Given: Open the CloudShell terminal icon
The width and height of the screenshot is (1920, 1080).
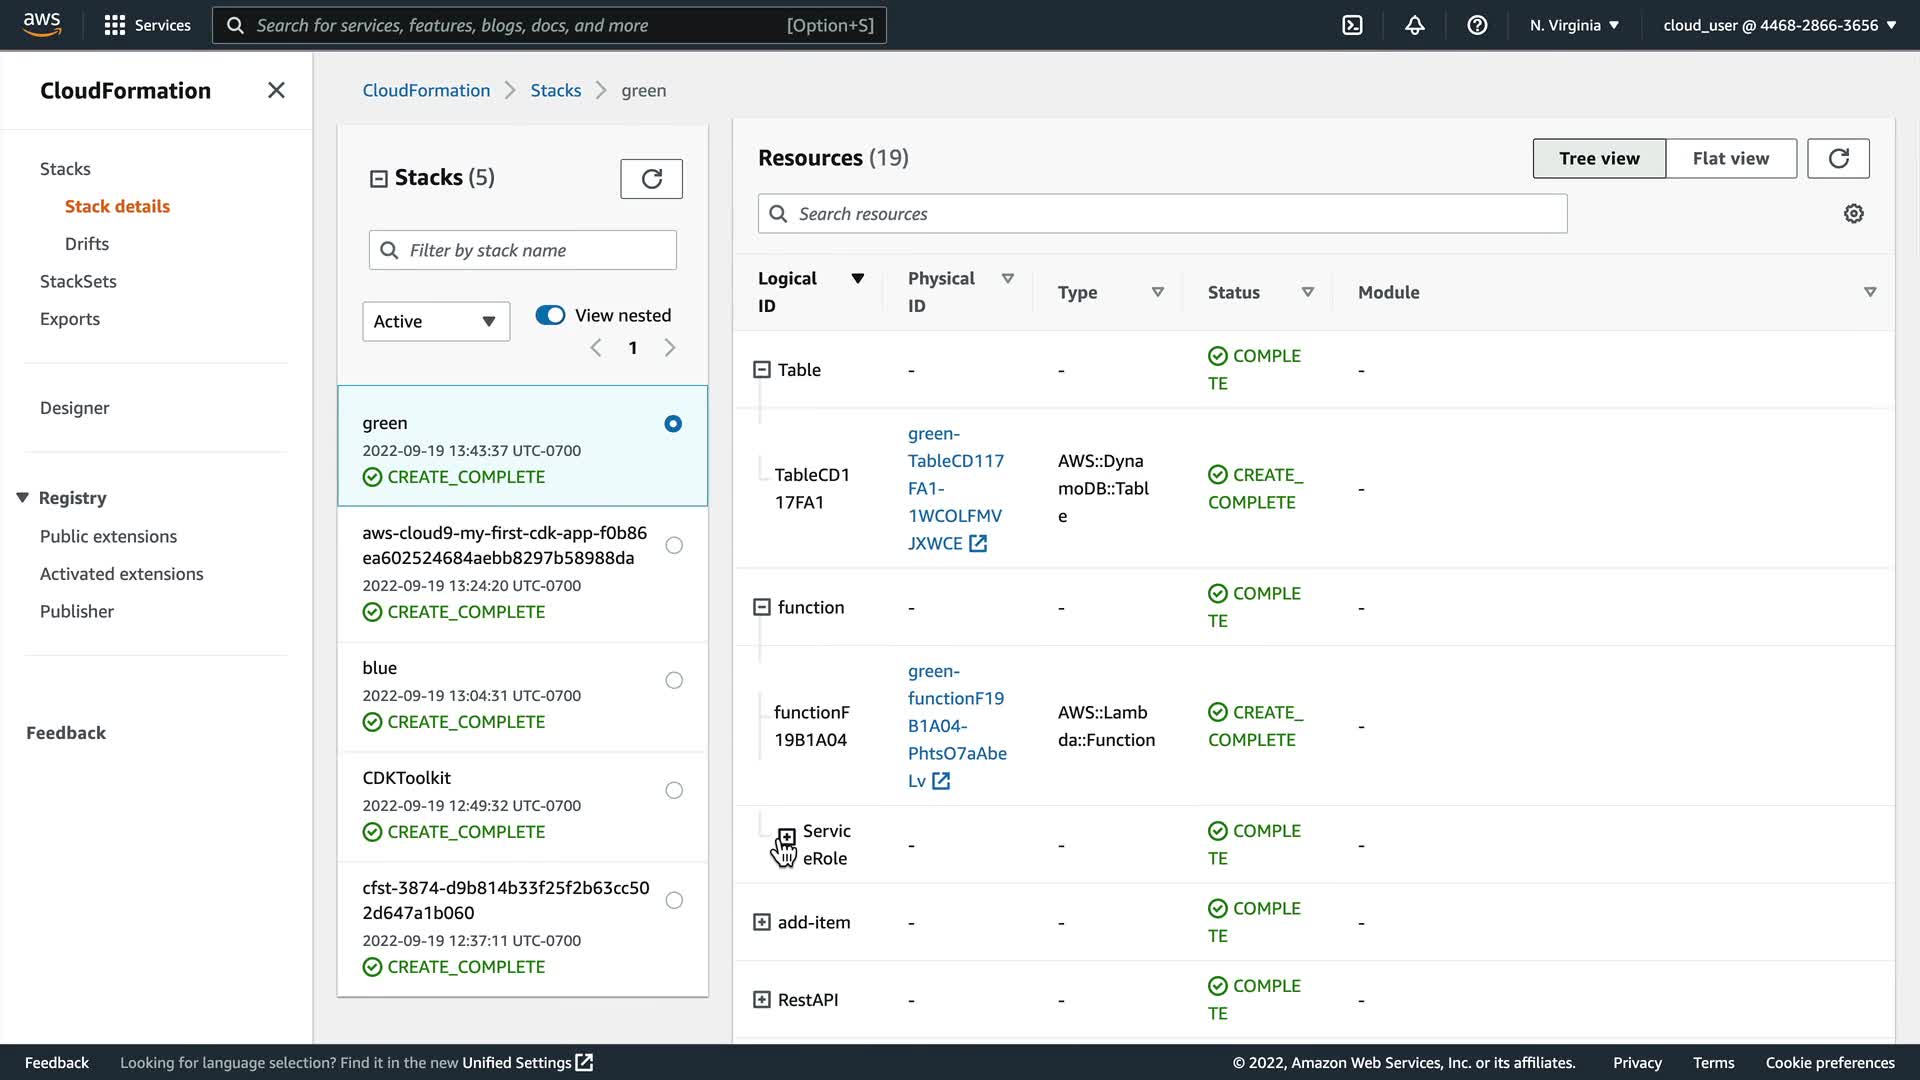Looking at the screenshot, I should [x=1352, y=25].
